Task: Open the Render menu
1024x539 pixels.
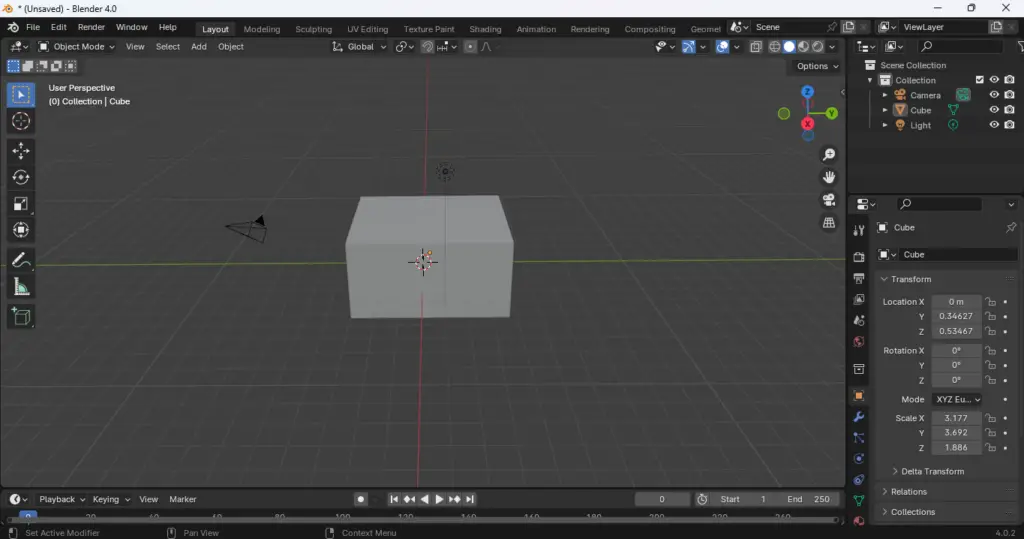Action: 91,27
